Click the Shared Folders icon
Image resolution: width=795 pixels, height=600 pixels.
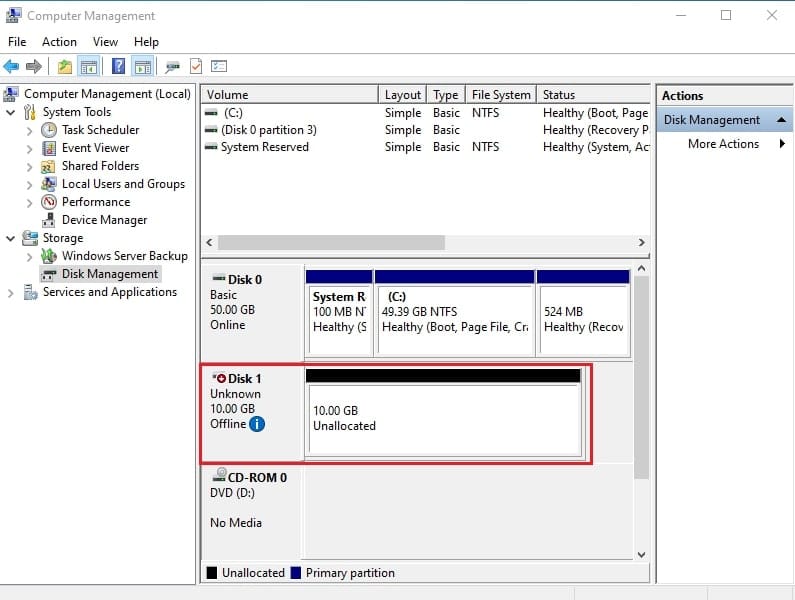(x=48, y=166)
